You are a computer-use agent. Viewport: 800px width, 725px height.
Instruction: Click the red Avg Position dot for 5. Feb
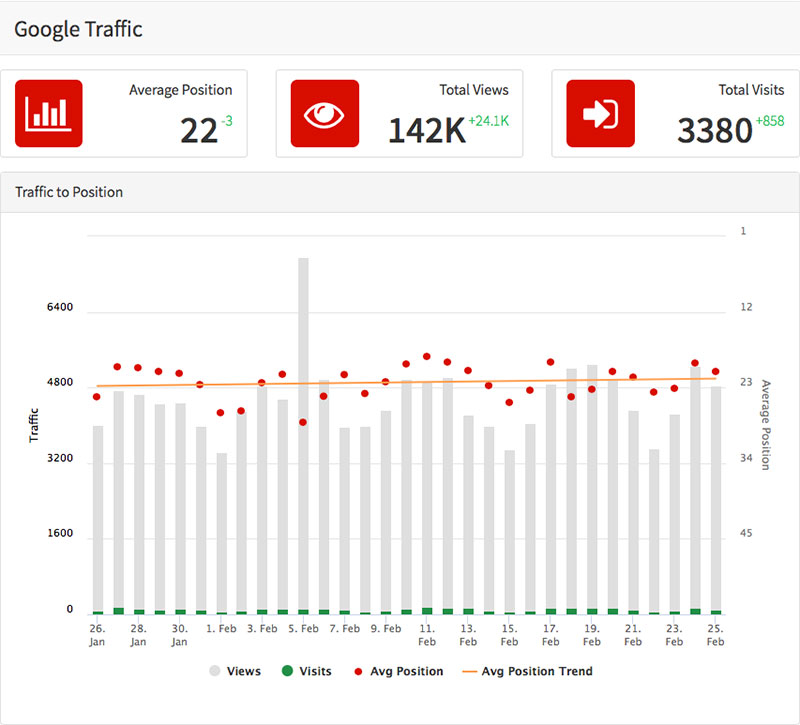pos(303,422)
